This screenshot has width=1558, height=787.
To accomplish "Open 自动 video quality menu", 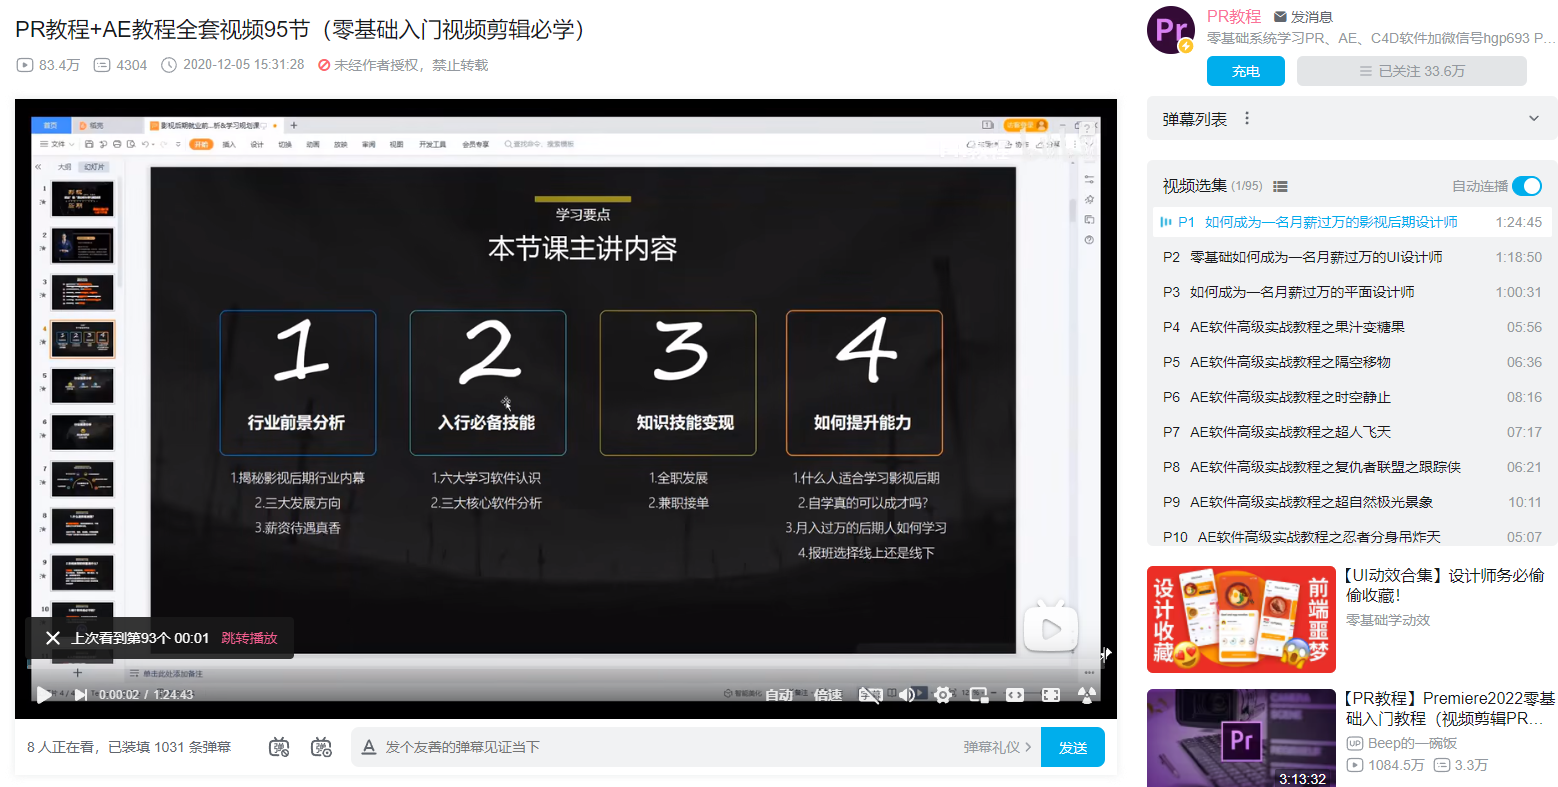I will pyautogui.click(x=779, y=695).
